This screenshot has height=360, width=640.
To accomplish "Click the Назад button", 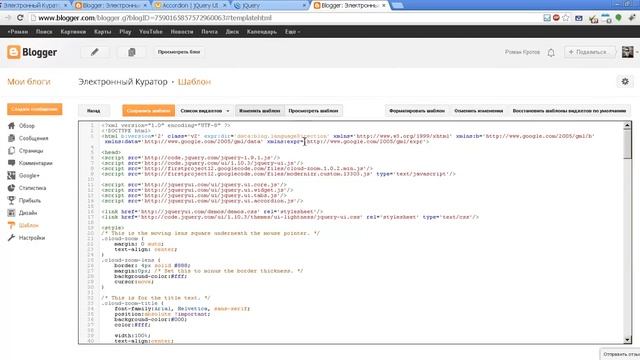I will point(93,111).
